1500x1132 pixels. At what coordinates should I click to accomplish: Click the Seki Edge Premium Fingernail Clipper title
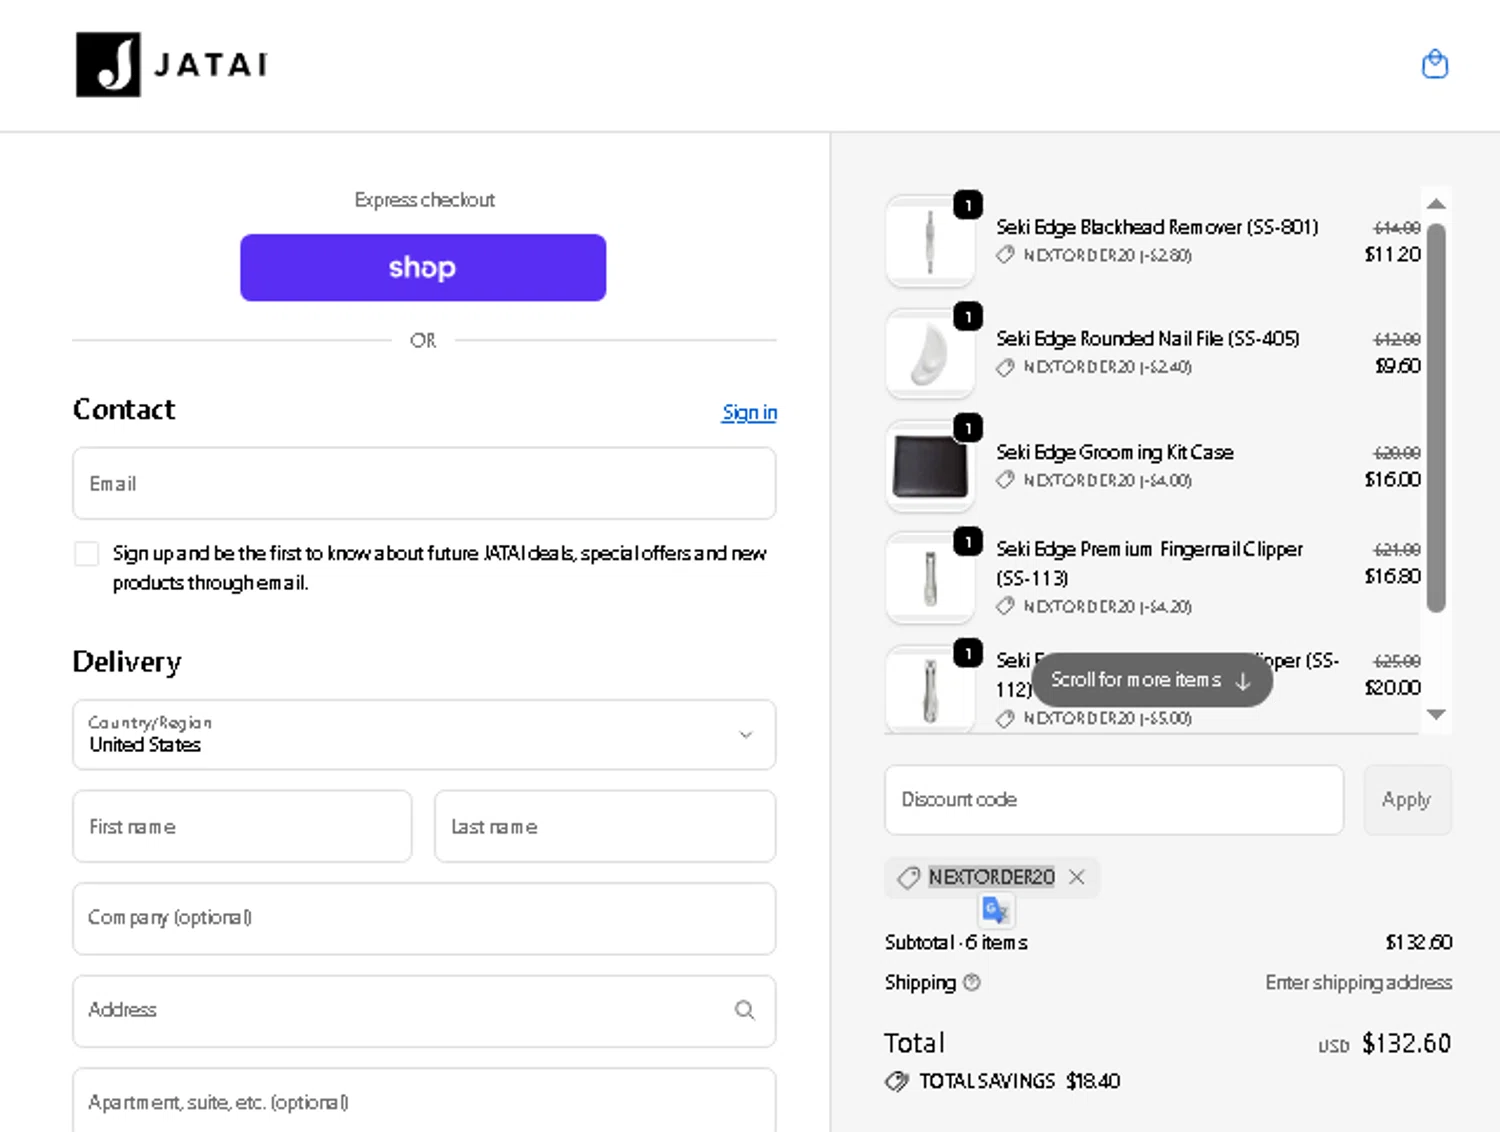click(x=1150, y=563)
